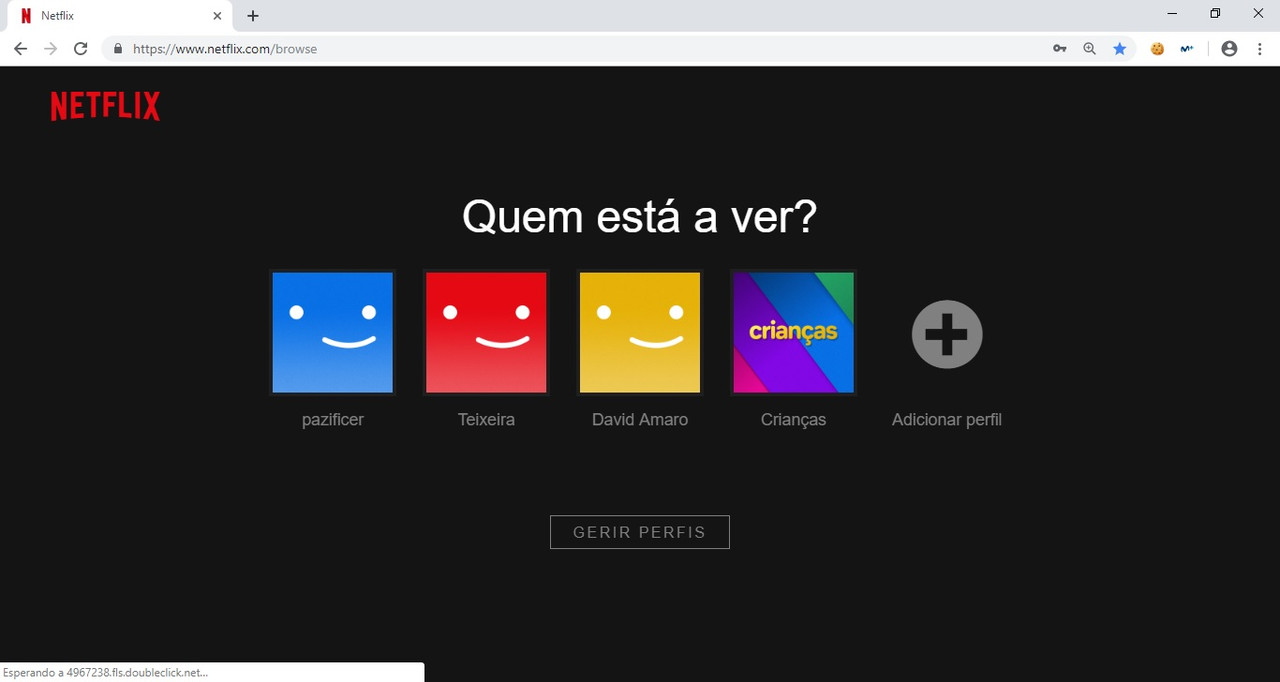Select the Crianças kids profile tile
The height and width of the screenshot is (682, 1280).
pos(794,333)
